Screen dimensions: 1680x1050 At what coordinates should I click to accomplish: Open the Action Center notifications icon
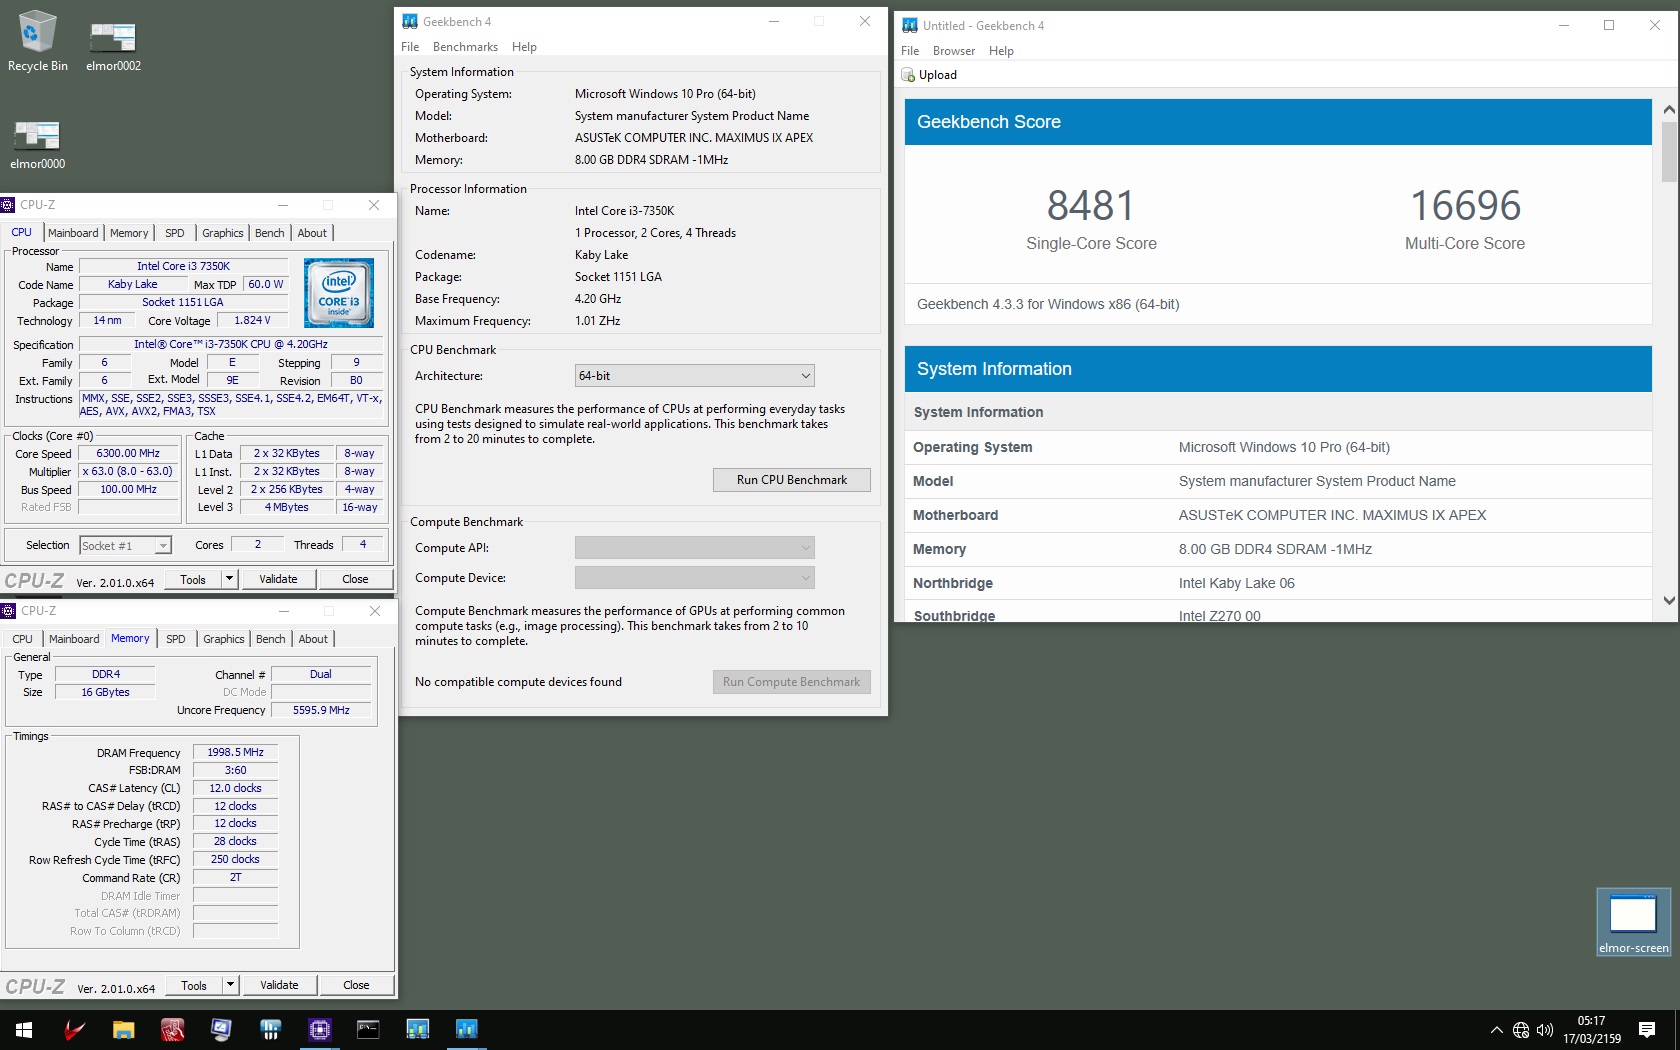(x=1647, y=1030)
